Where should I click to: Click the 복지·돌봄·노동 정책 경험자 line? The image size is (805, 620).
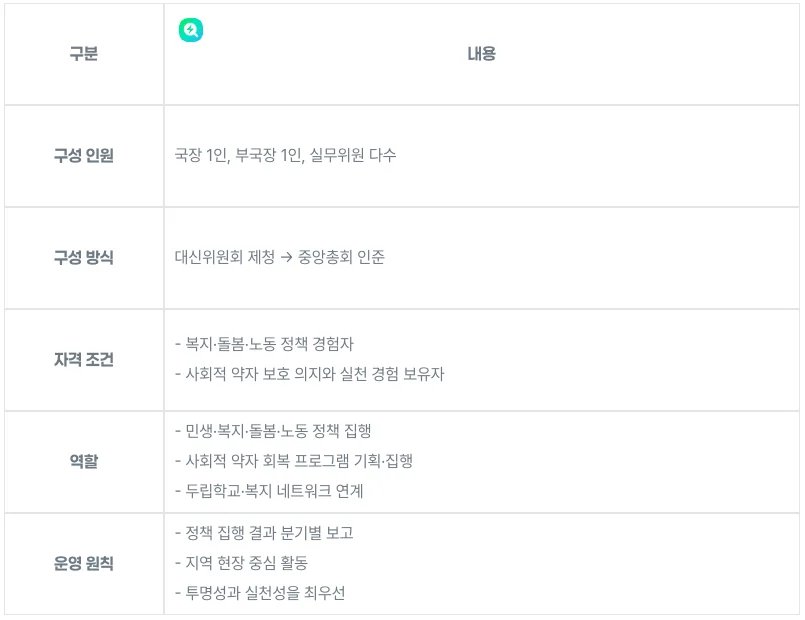pyautogui.click(x=264, y=344)
